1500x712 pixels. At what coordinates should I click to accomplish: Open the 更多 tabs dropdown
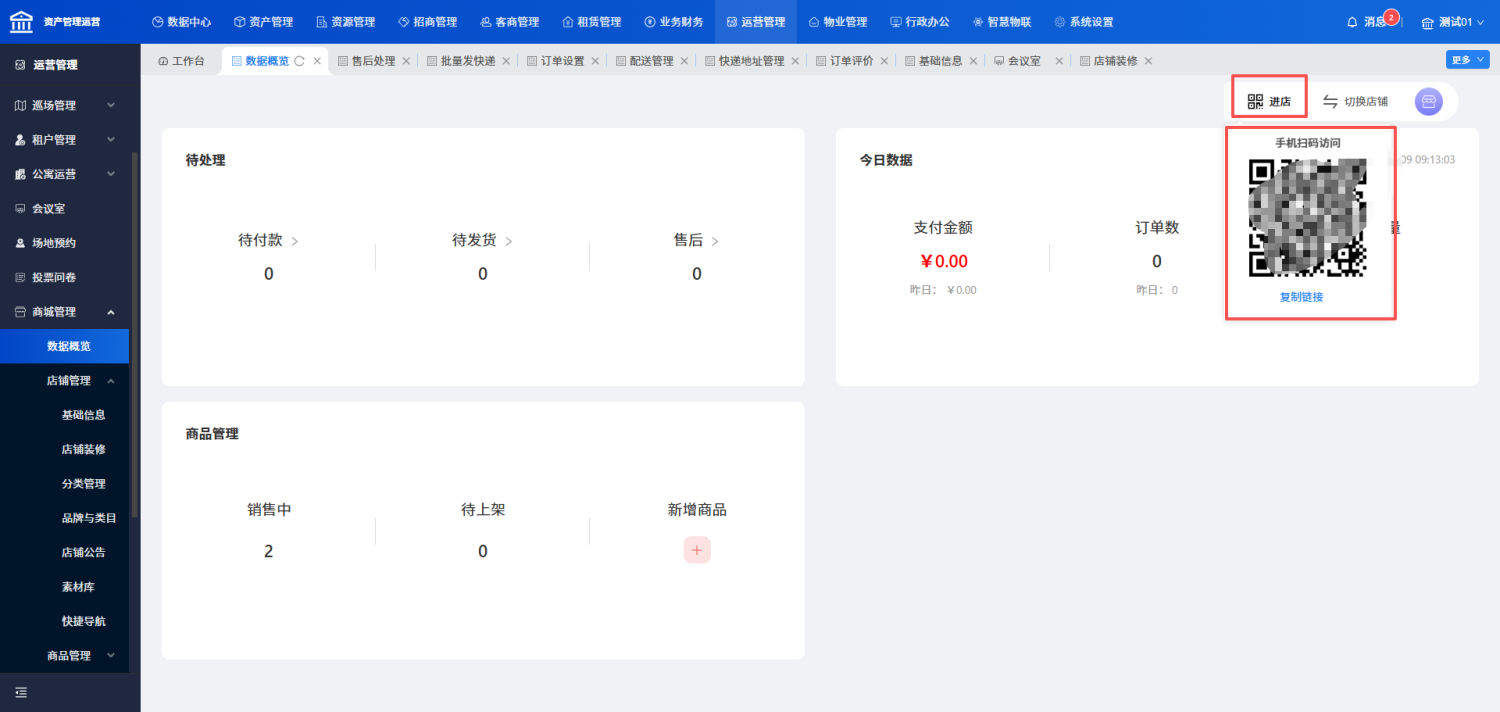click(x=1467, y=60)
